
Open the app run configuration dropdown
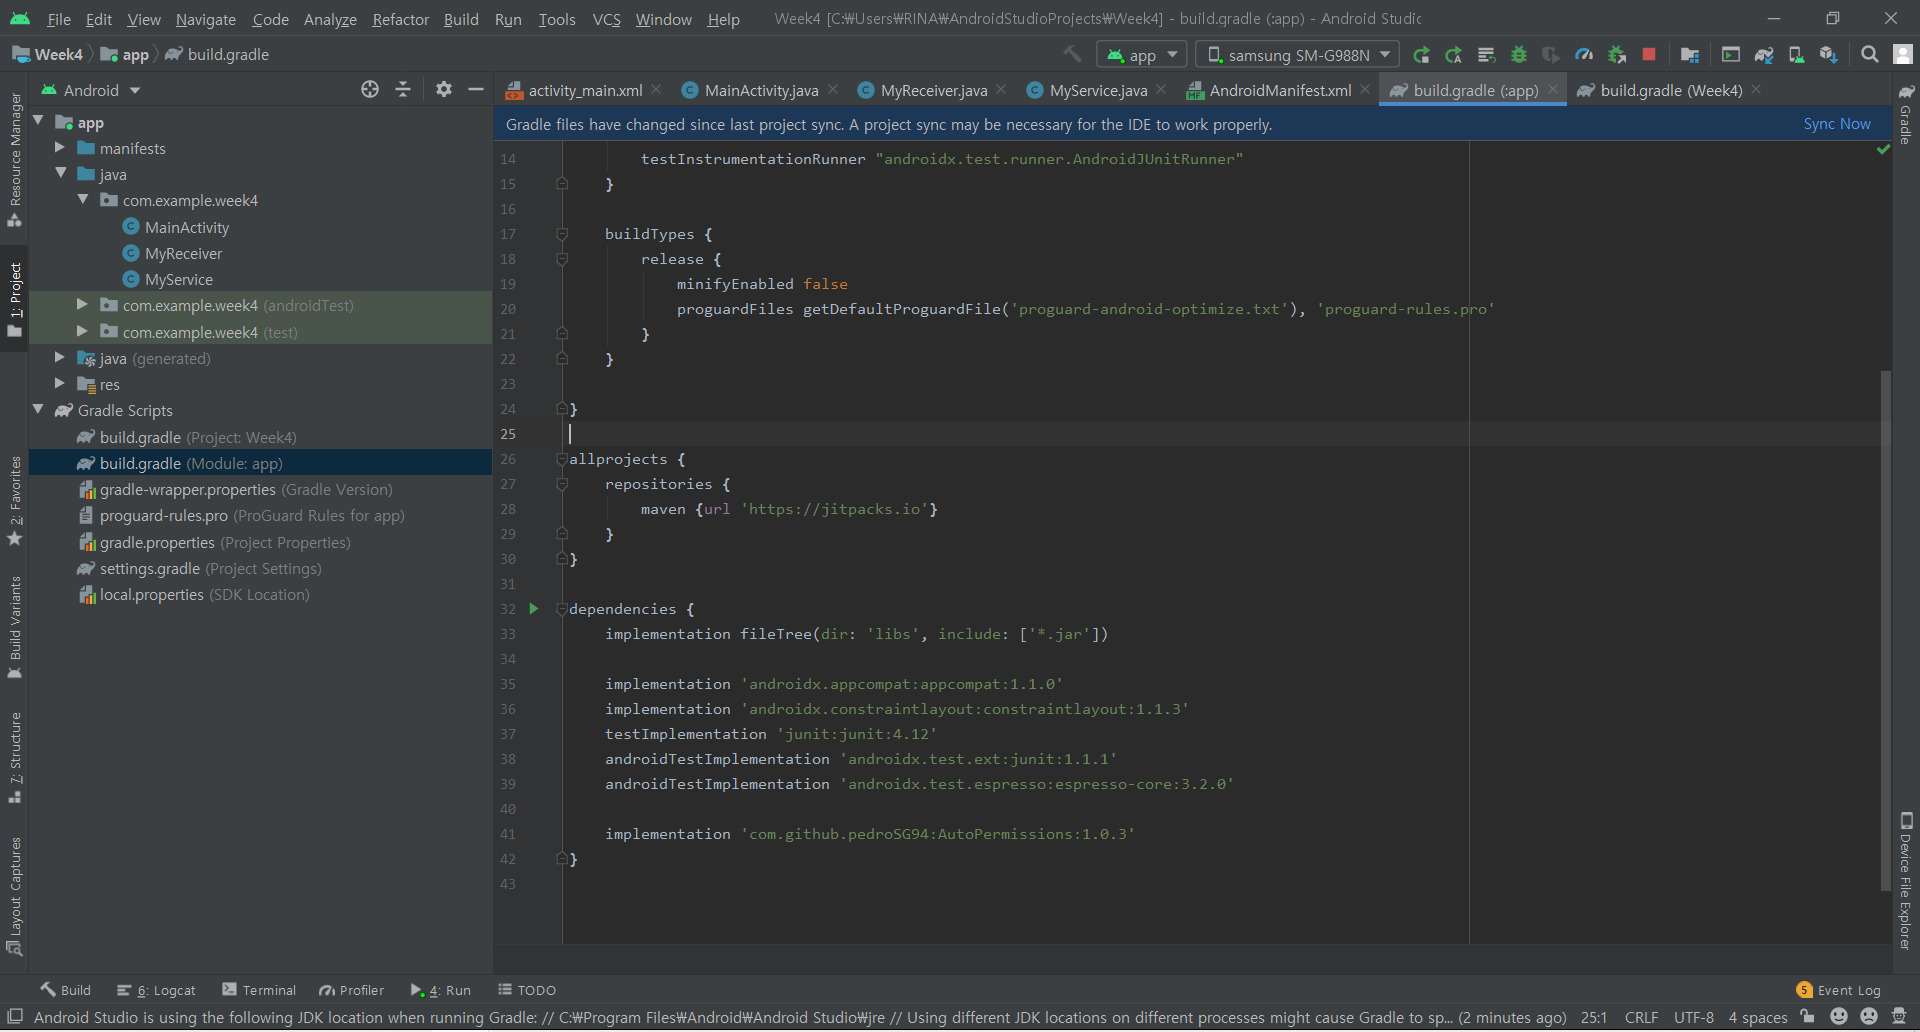click(x=1142, y=55)
